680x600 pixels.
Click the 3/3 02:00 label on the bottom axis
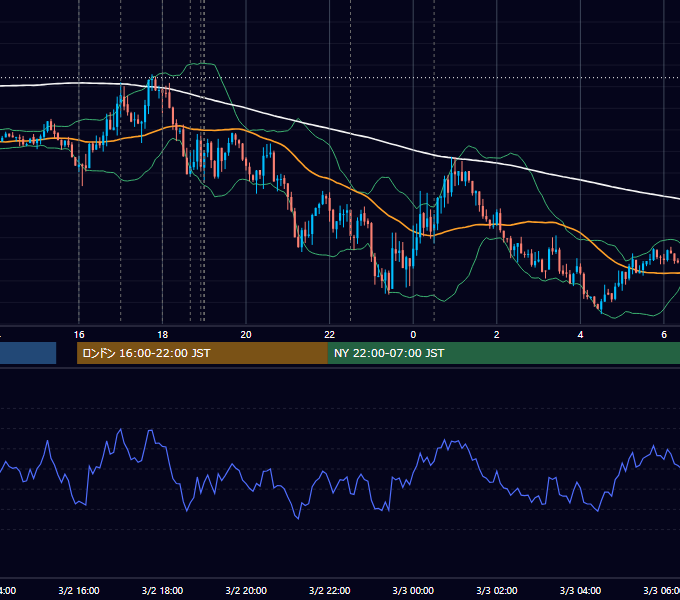[x=497, y=590]
